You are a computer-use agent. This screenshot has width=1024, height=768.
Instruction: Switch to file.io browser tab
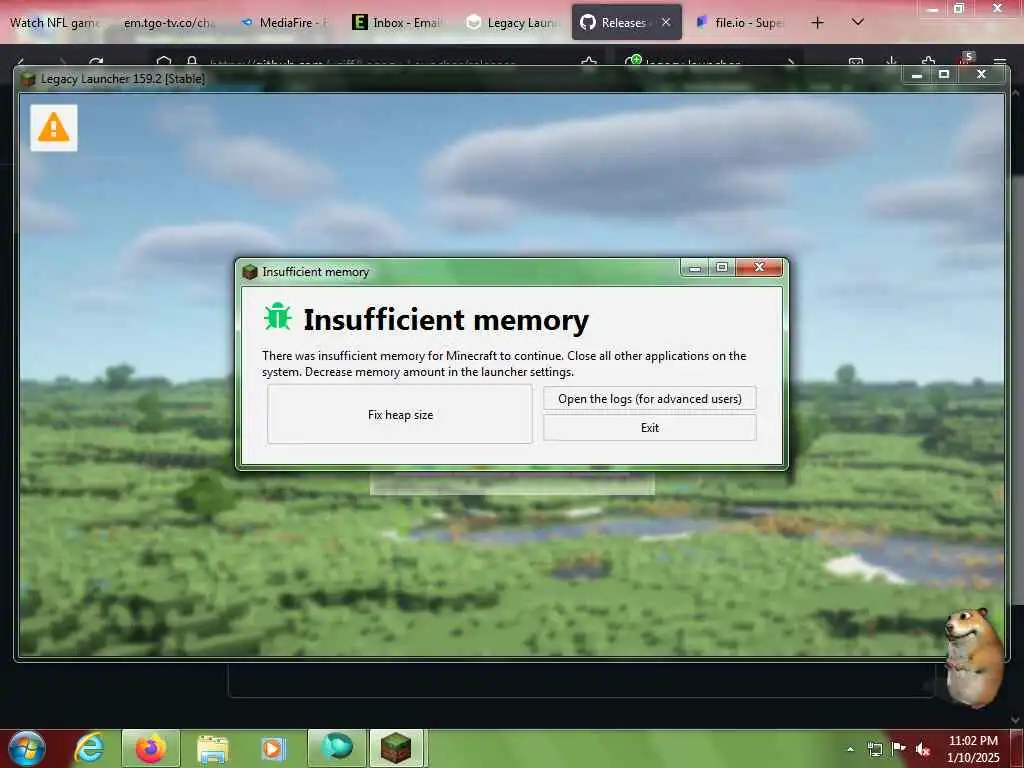741,23
